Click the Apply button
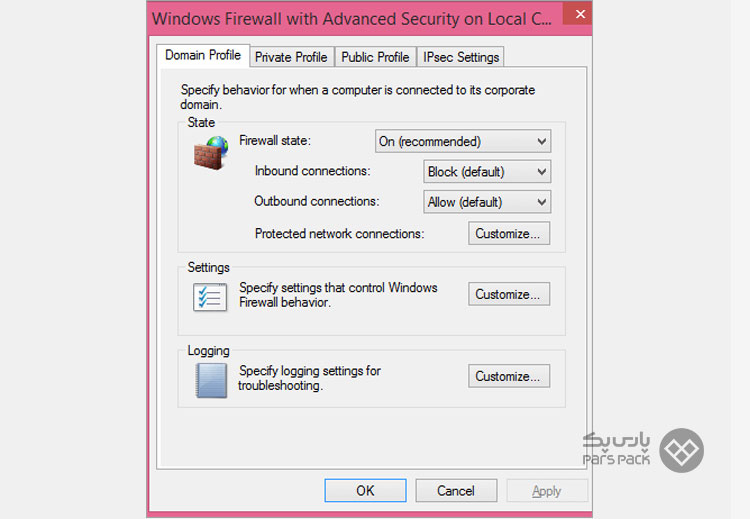This screenshot has height=519, width=750. pos(547,490)
